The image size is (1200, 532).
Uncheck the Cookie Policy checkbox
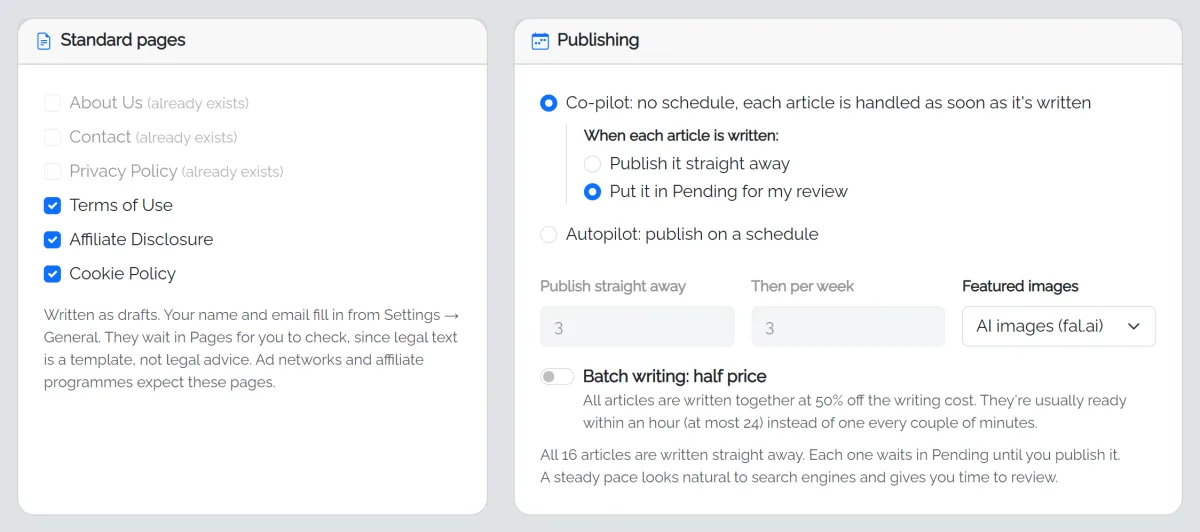tap(53, 273)
